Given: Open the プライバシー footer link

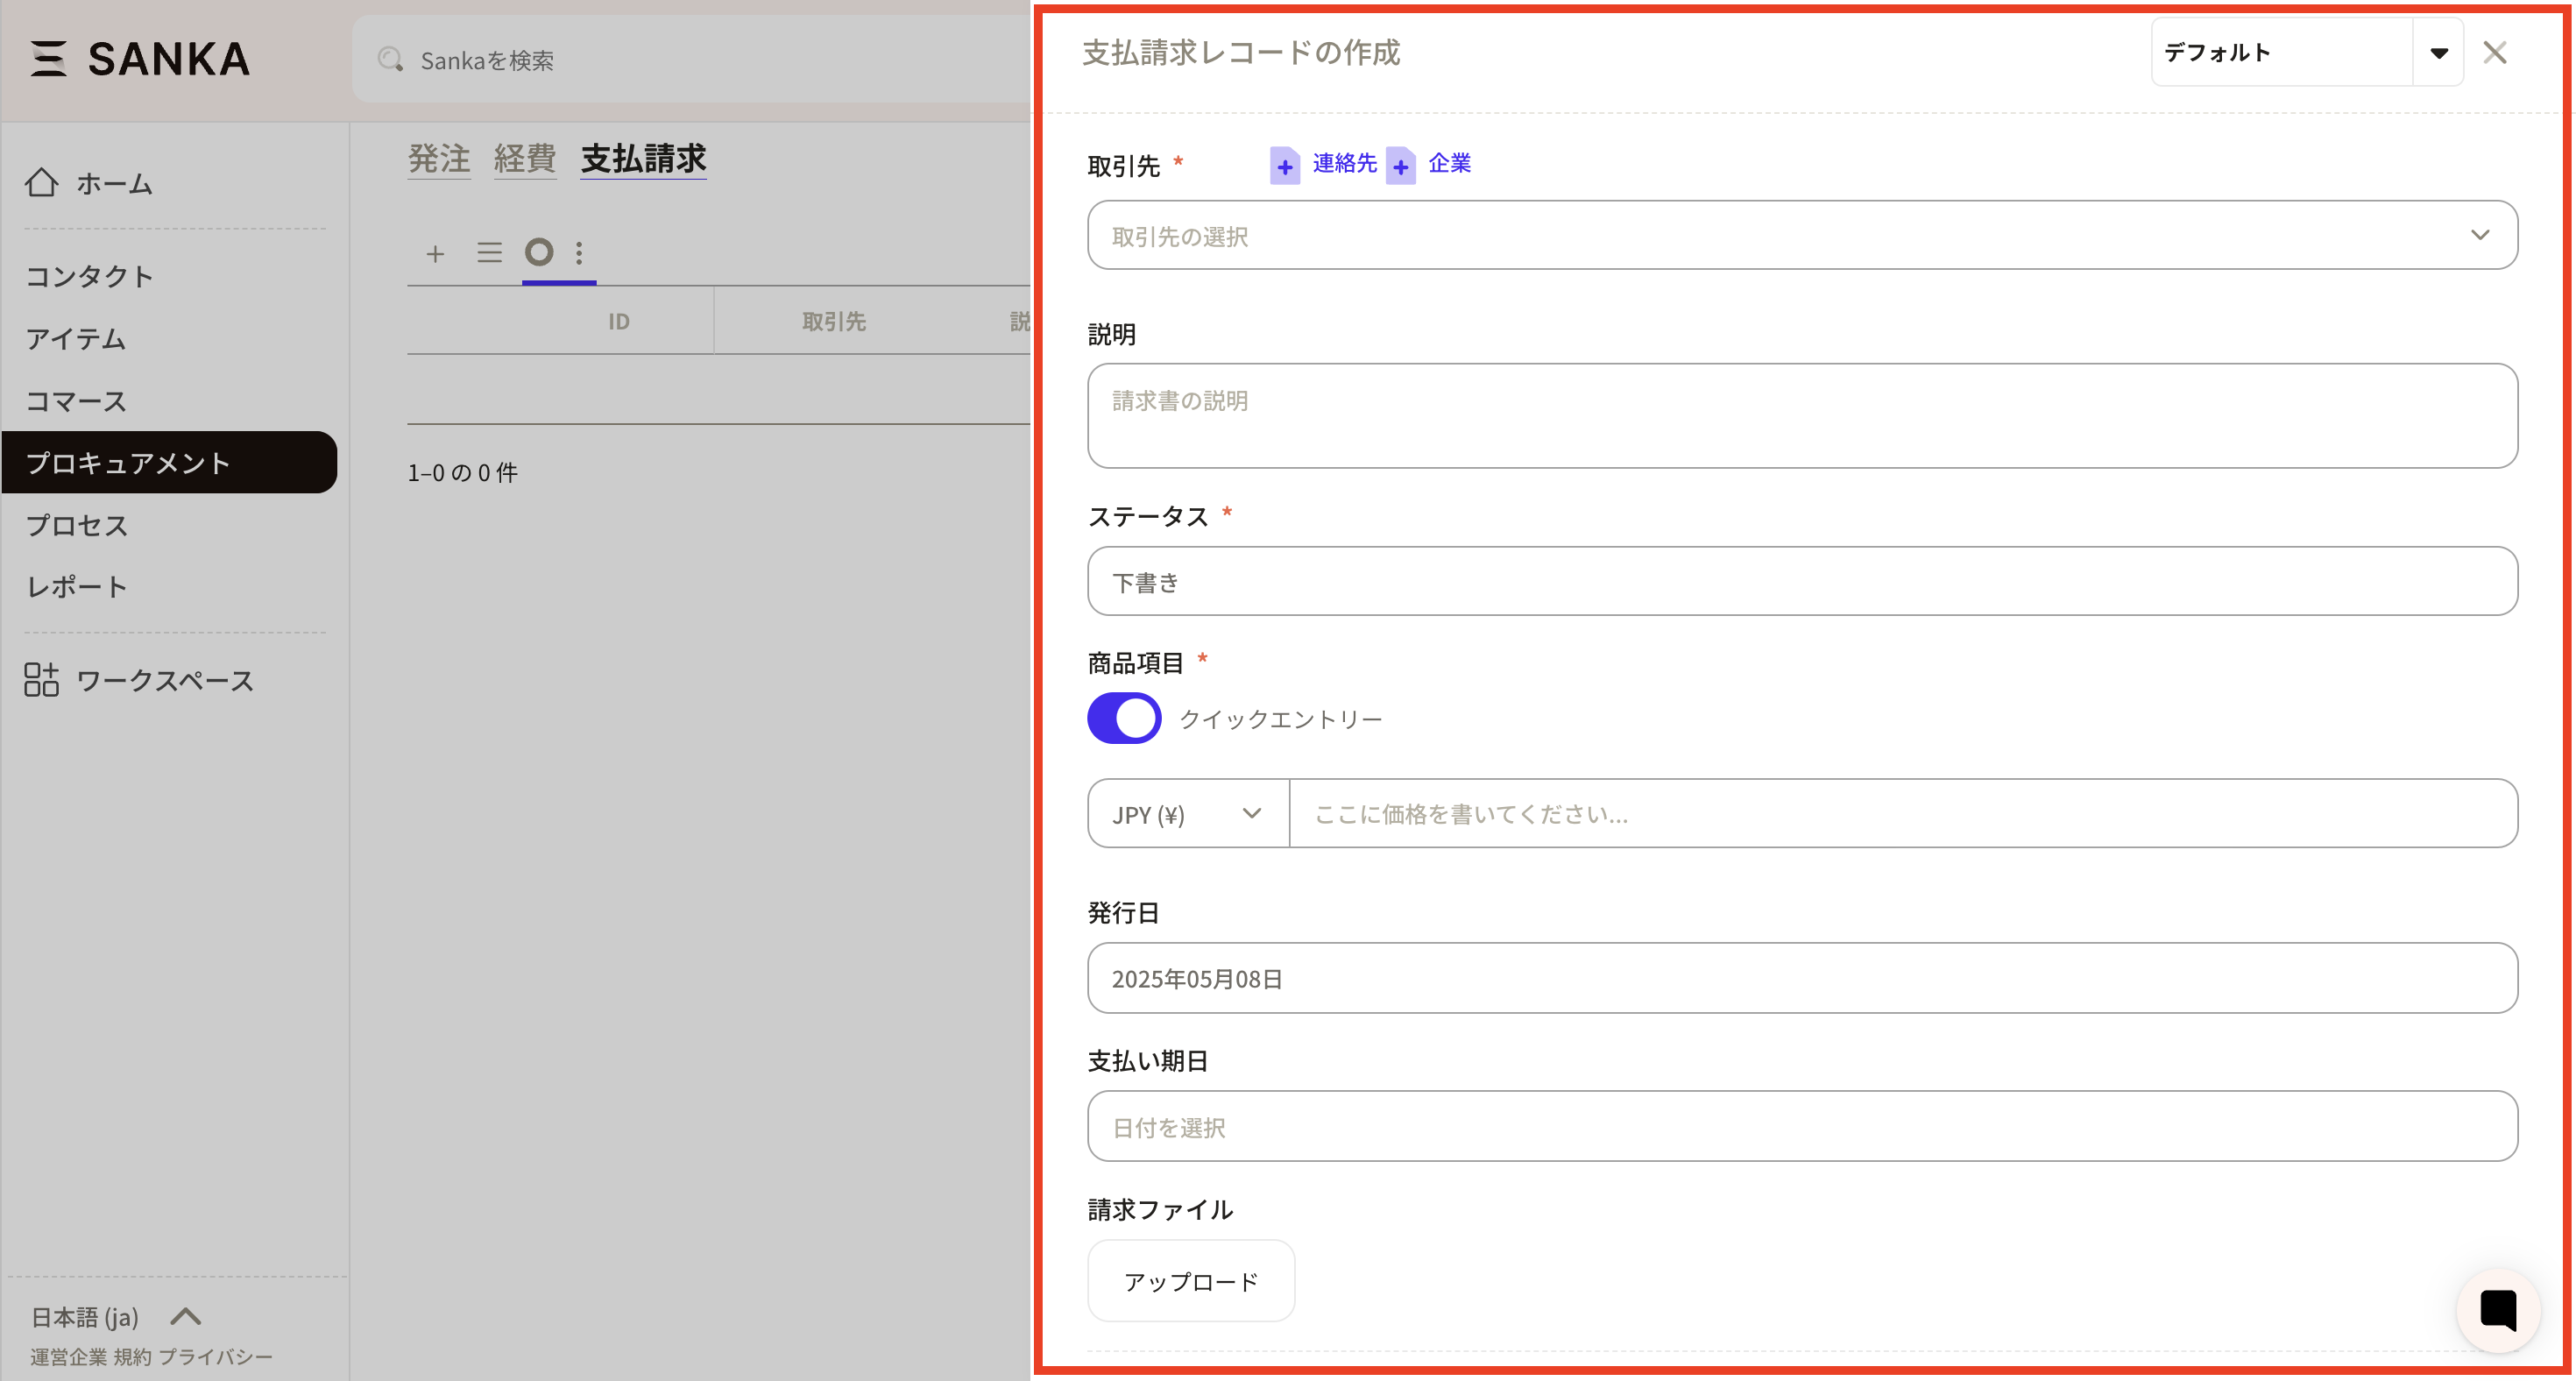Looking at the screenshot, I should [215, 1357].
